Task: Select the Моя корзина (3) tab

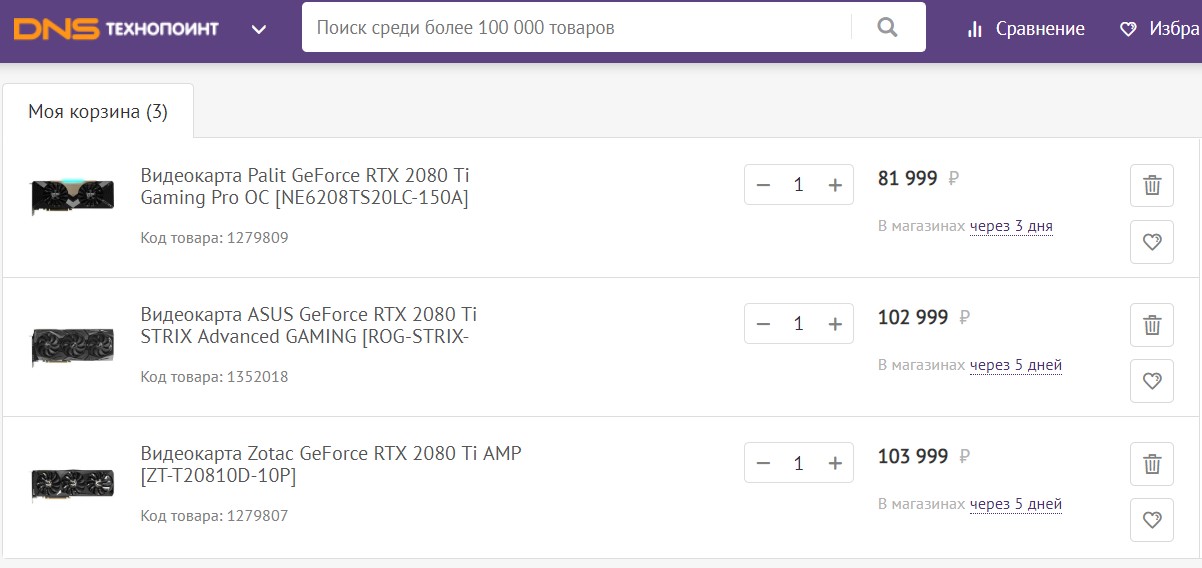Action: click(98, 111)
